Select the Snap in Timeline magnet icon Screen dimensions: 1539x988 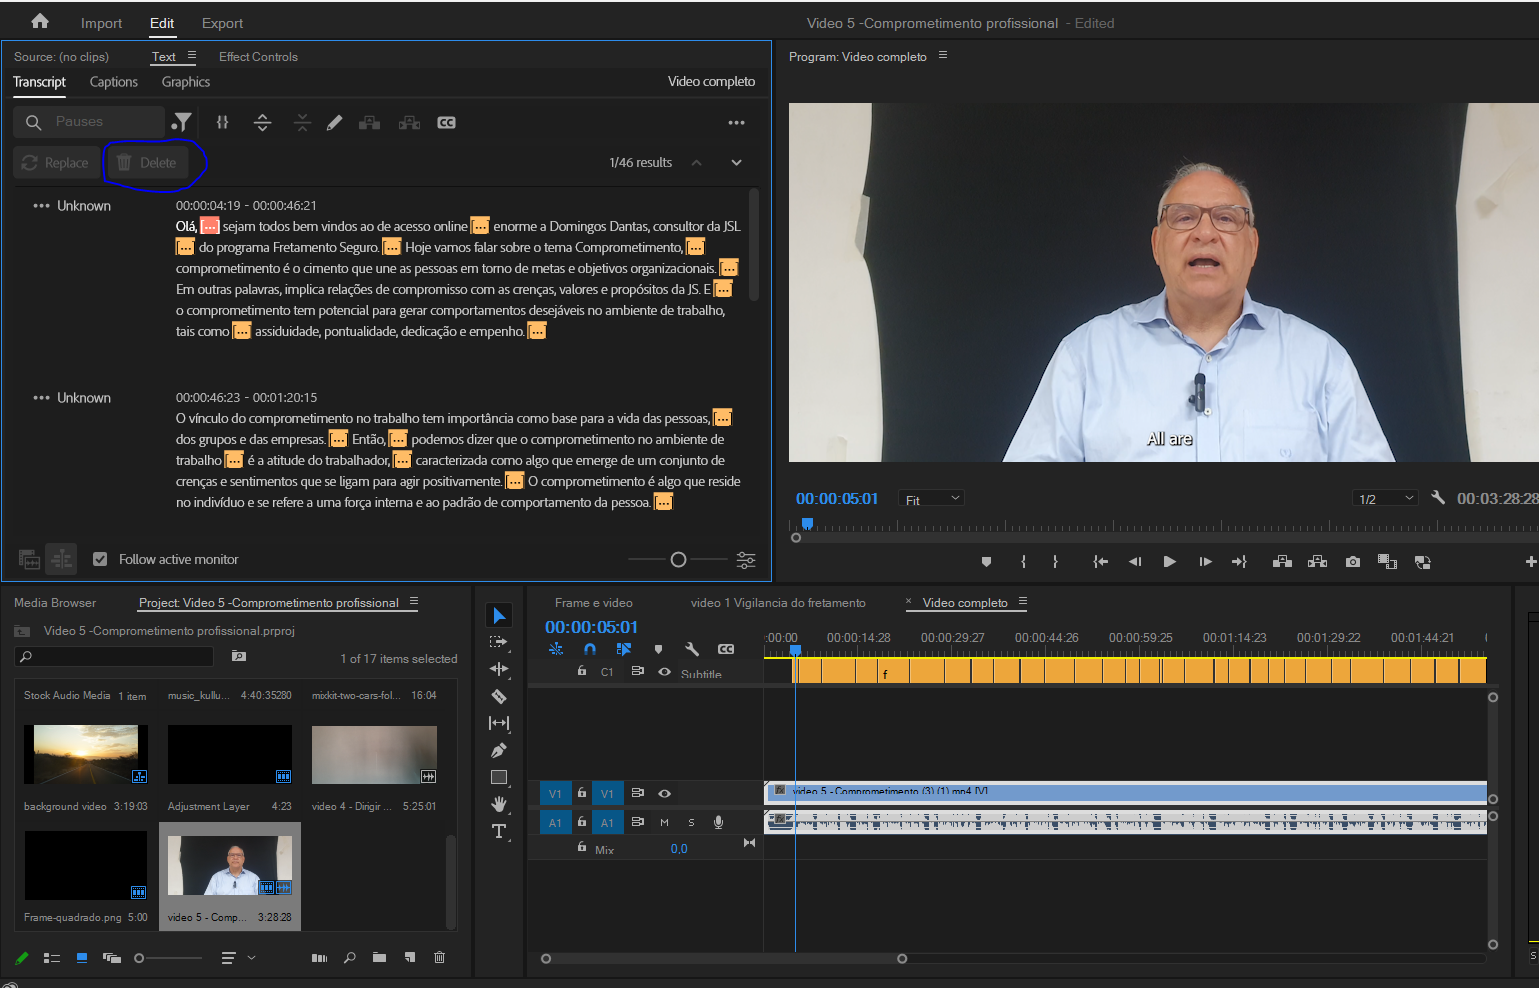(x=590, y=648)
